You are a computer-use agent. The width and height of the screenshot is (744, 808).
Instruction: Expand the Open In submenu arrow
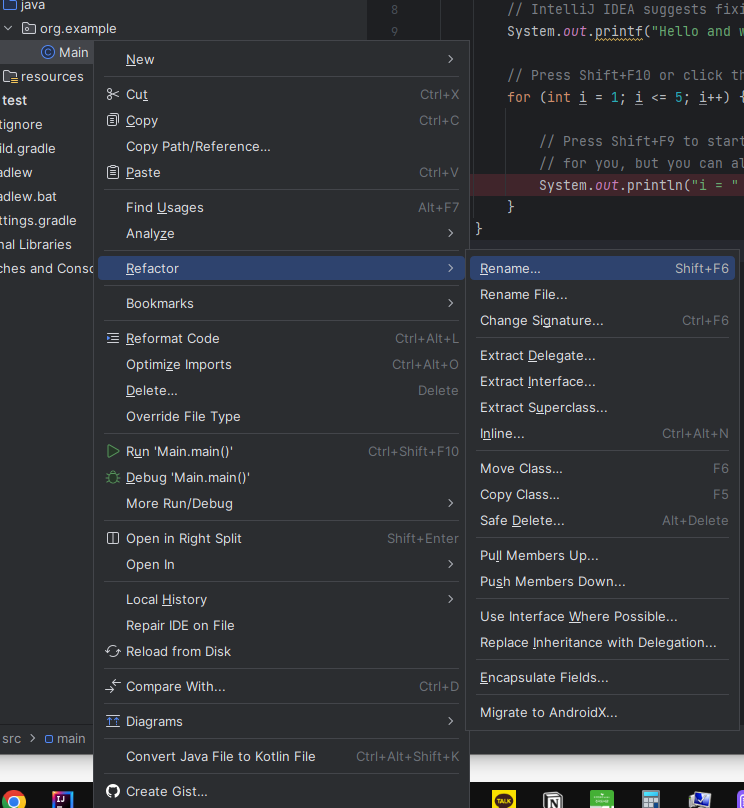click(451, 564)
